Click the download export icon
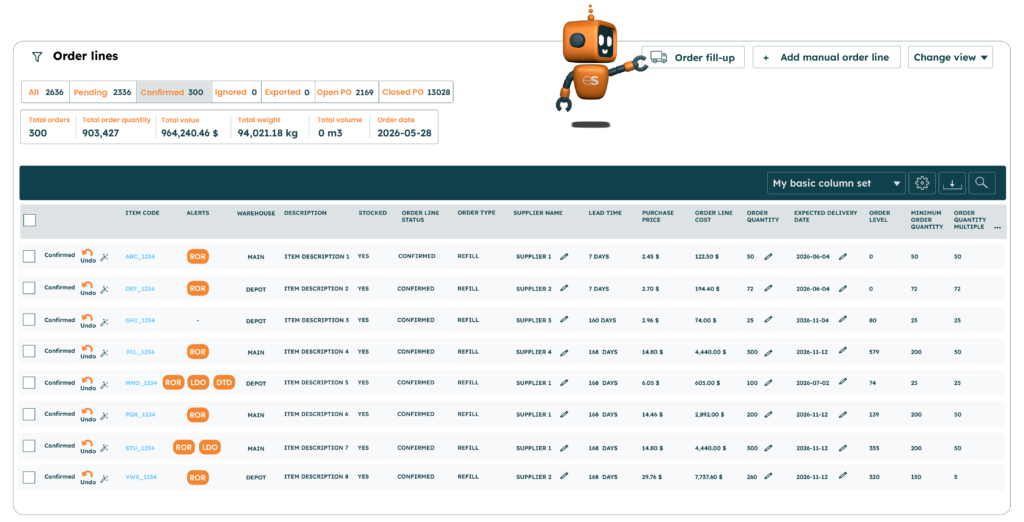 tap(952, 184)
